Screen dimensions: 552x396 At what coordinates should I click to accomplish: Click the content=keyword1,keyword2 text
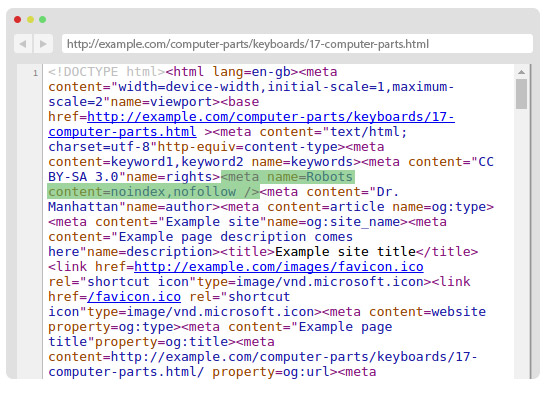point(146,162)
